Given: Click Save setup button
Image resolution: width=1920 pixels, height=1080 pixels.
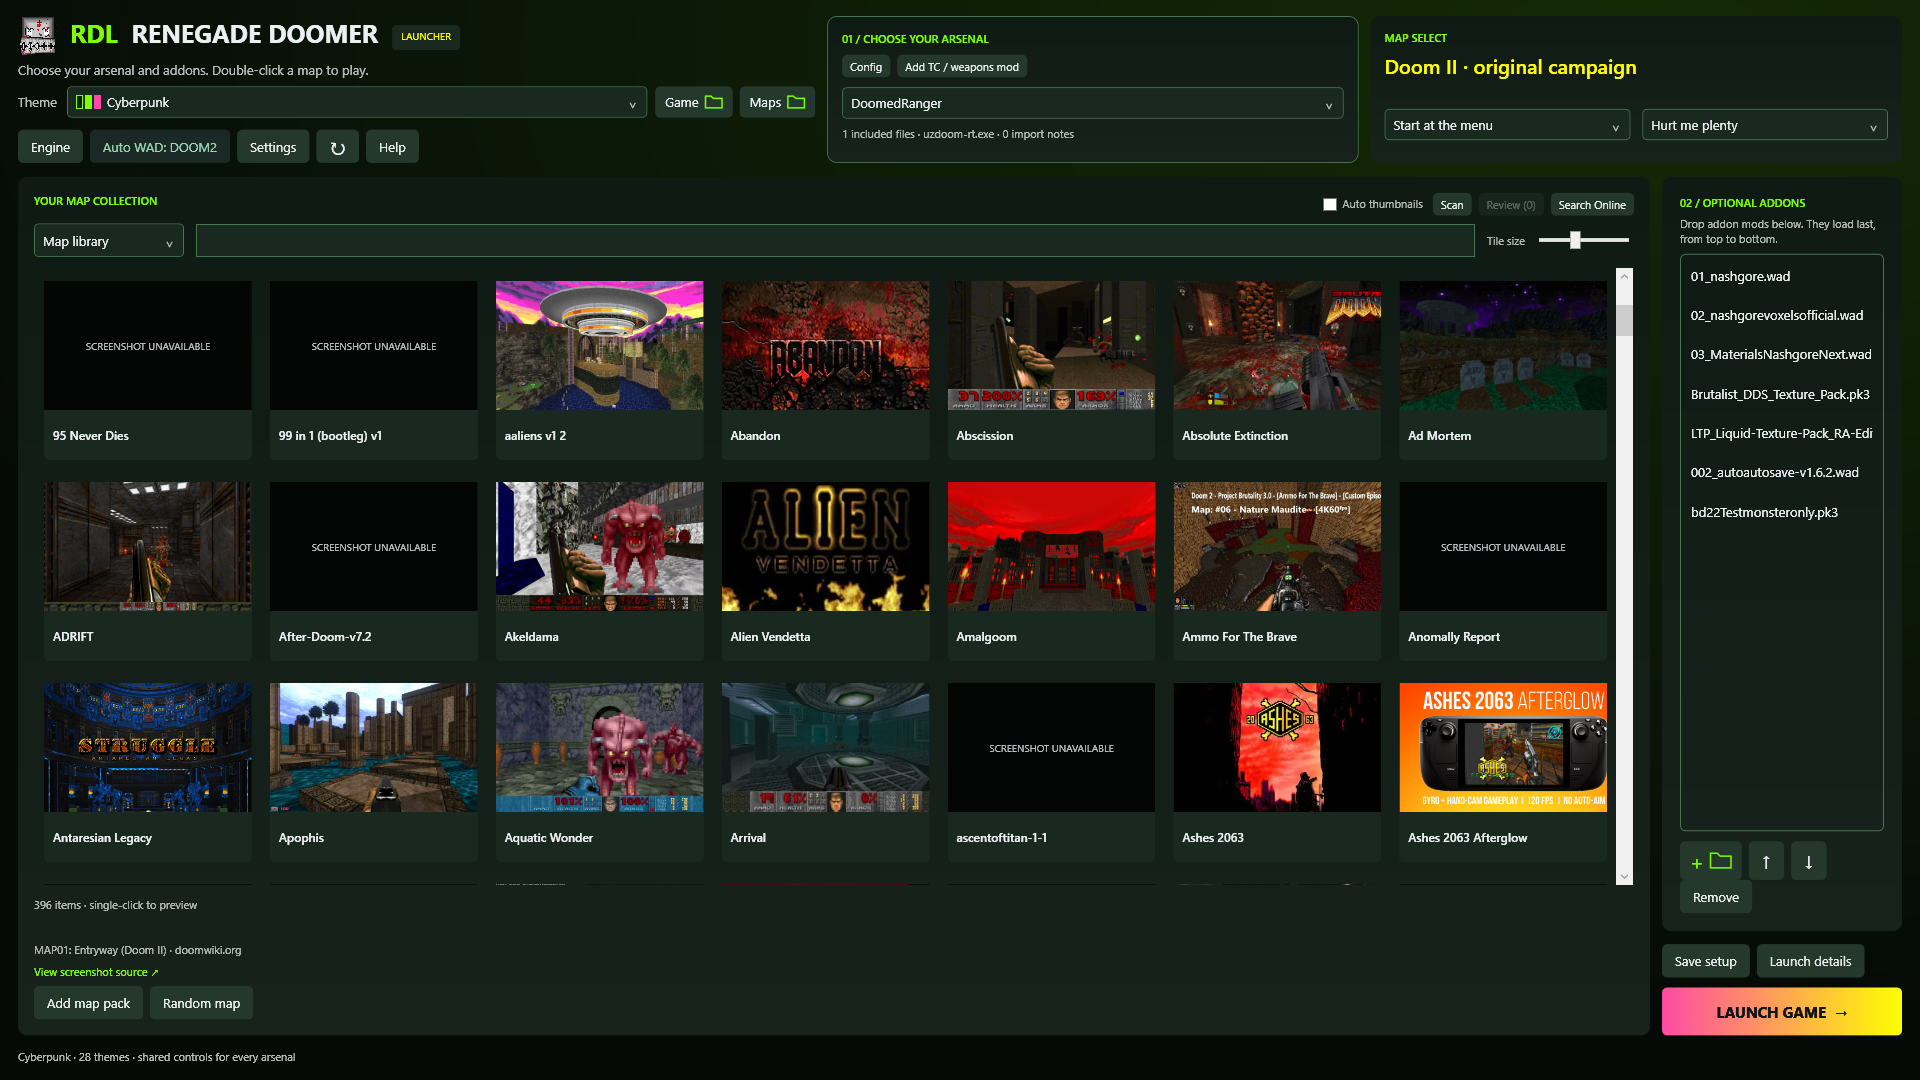Looking at the screenshot, I should (x=1705, y=961).
